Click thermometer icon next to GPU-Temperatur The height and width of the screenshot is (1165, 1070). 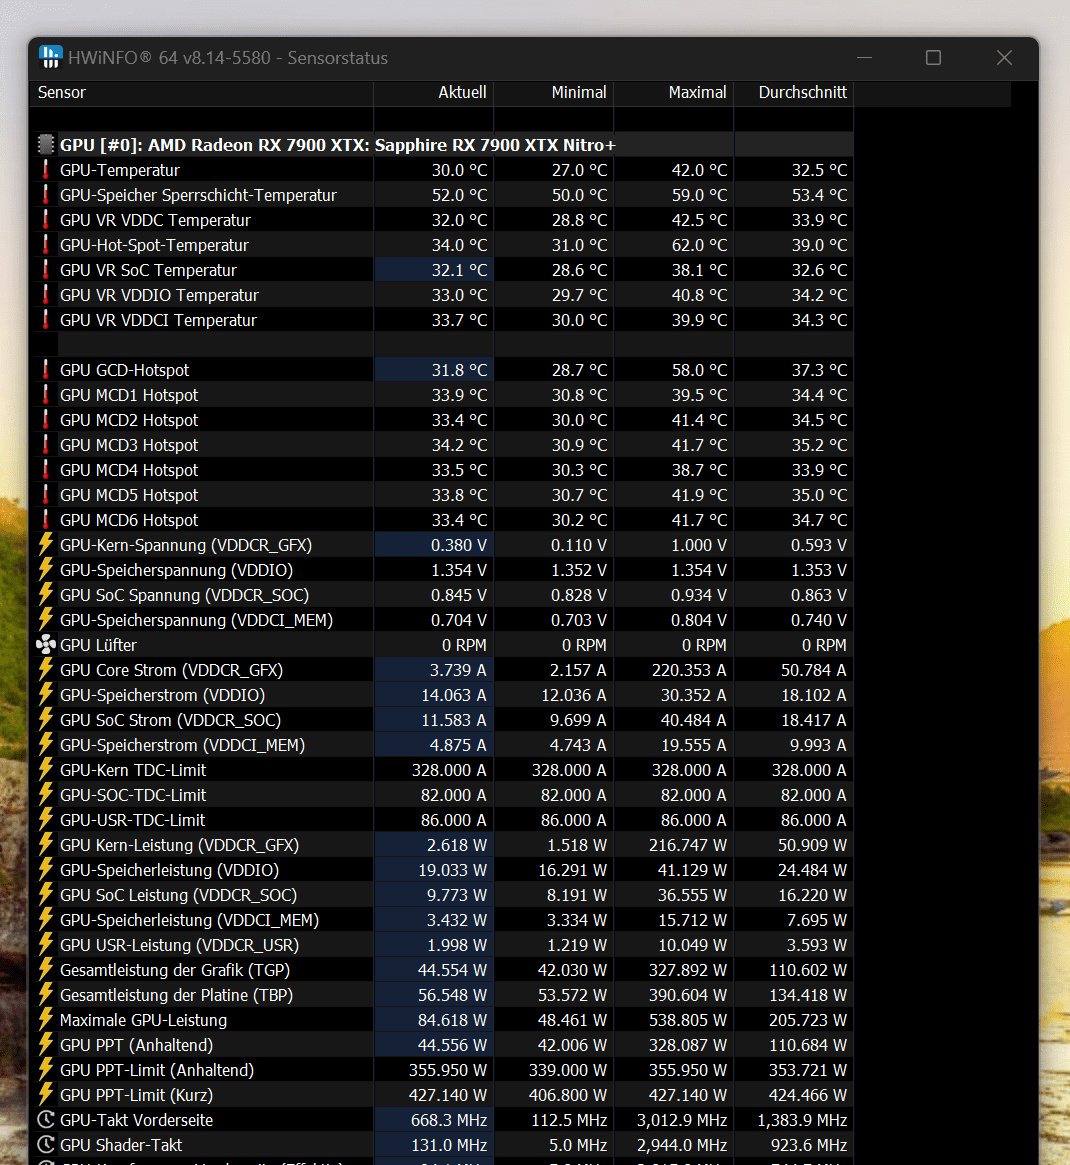[x=46, y=169]
